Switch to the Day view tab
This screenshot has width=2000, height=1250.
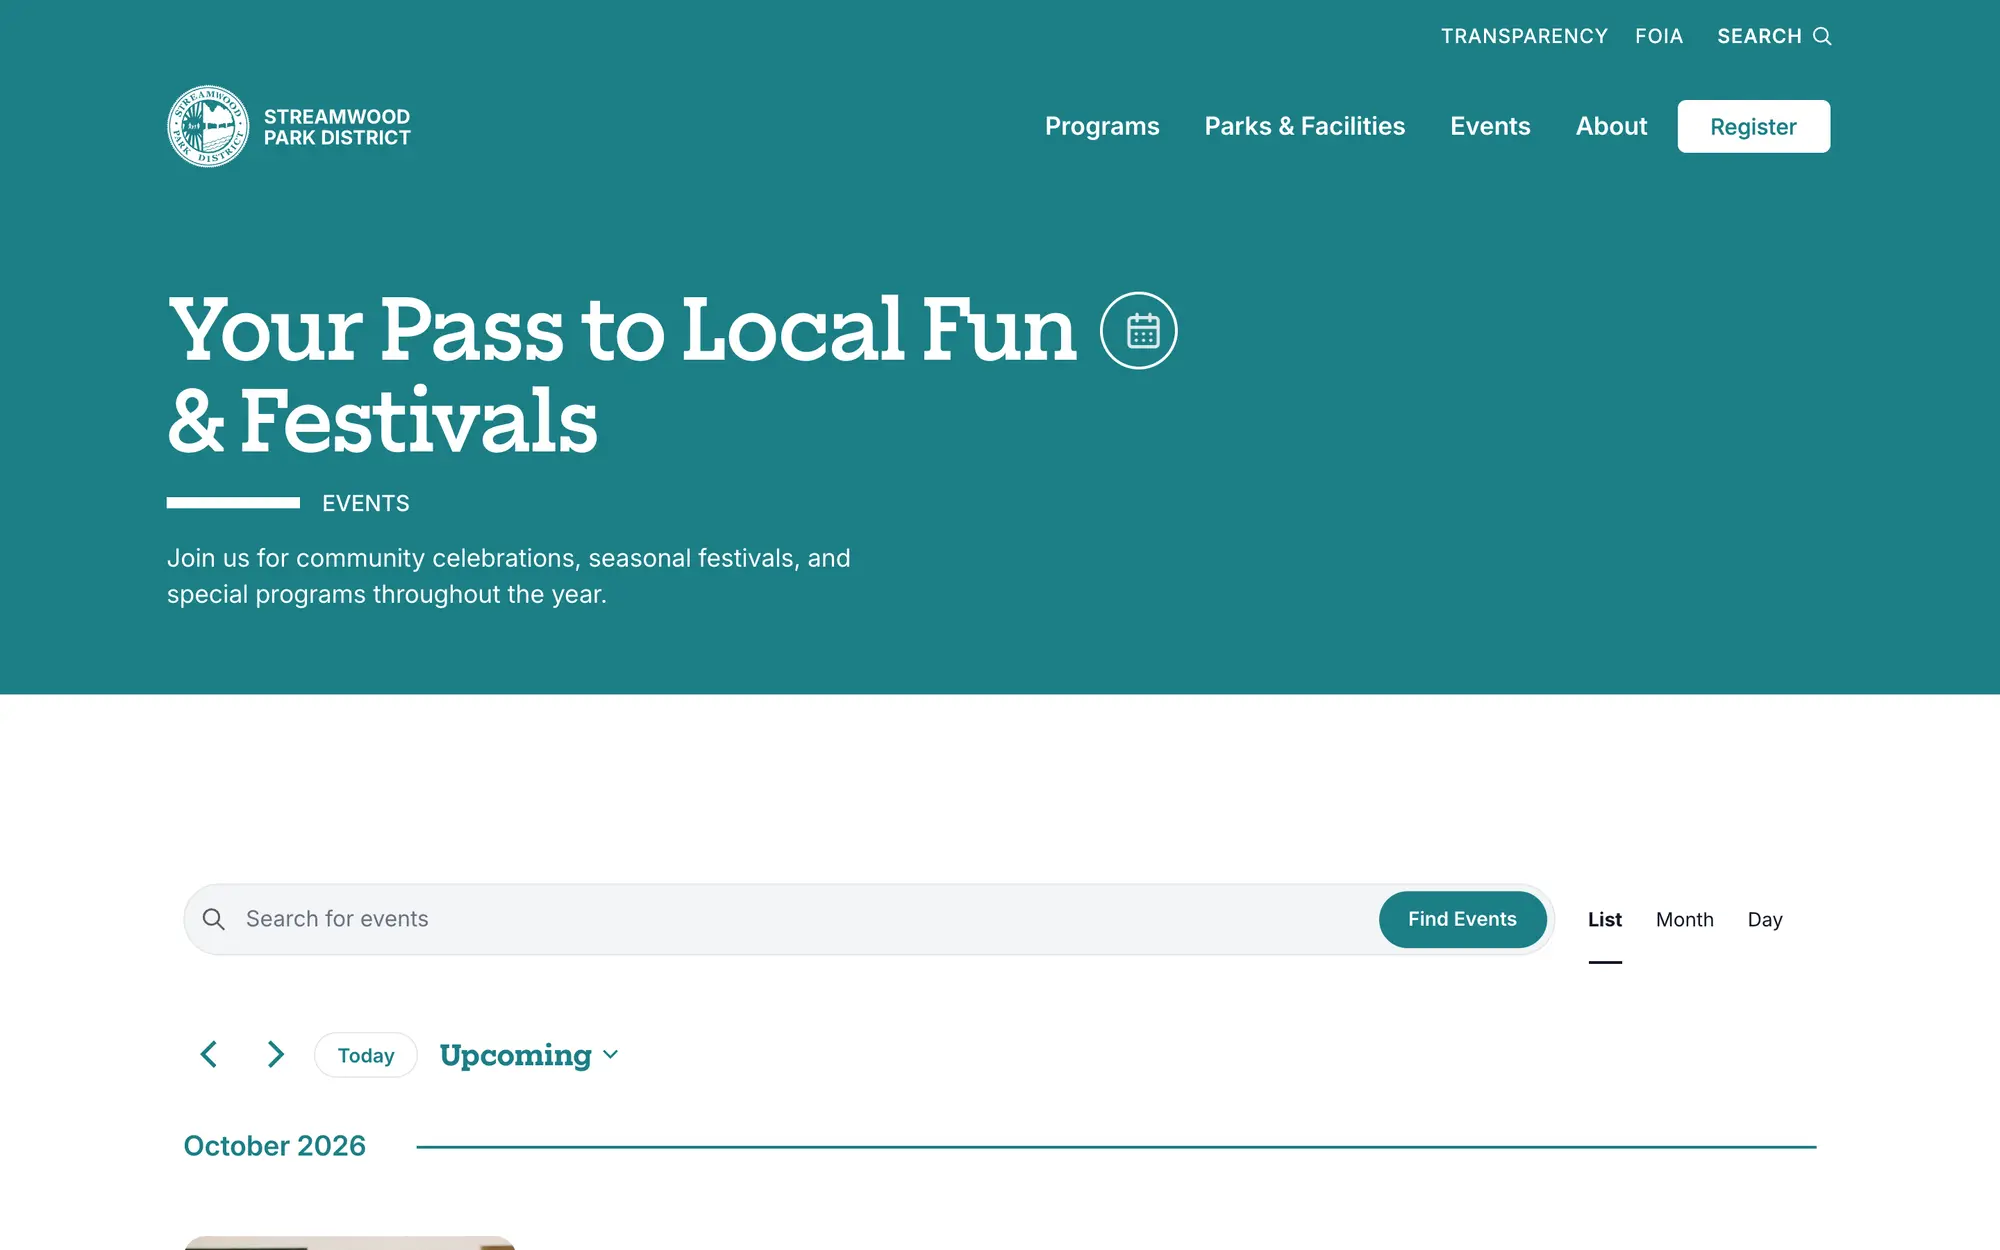1764,920
